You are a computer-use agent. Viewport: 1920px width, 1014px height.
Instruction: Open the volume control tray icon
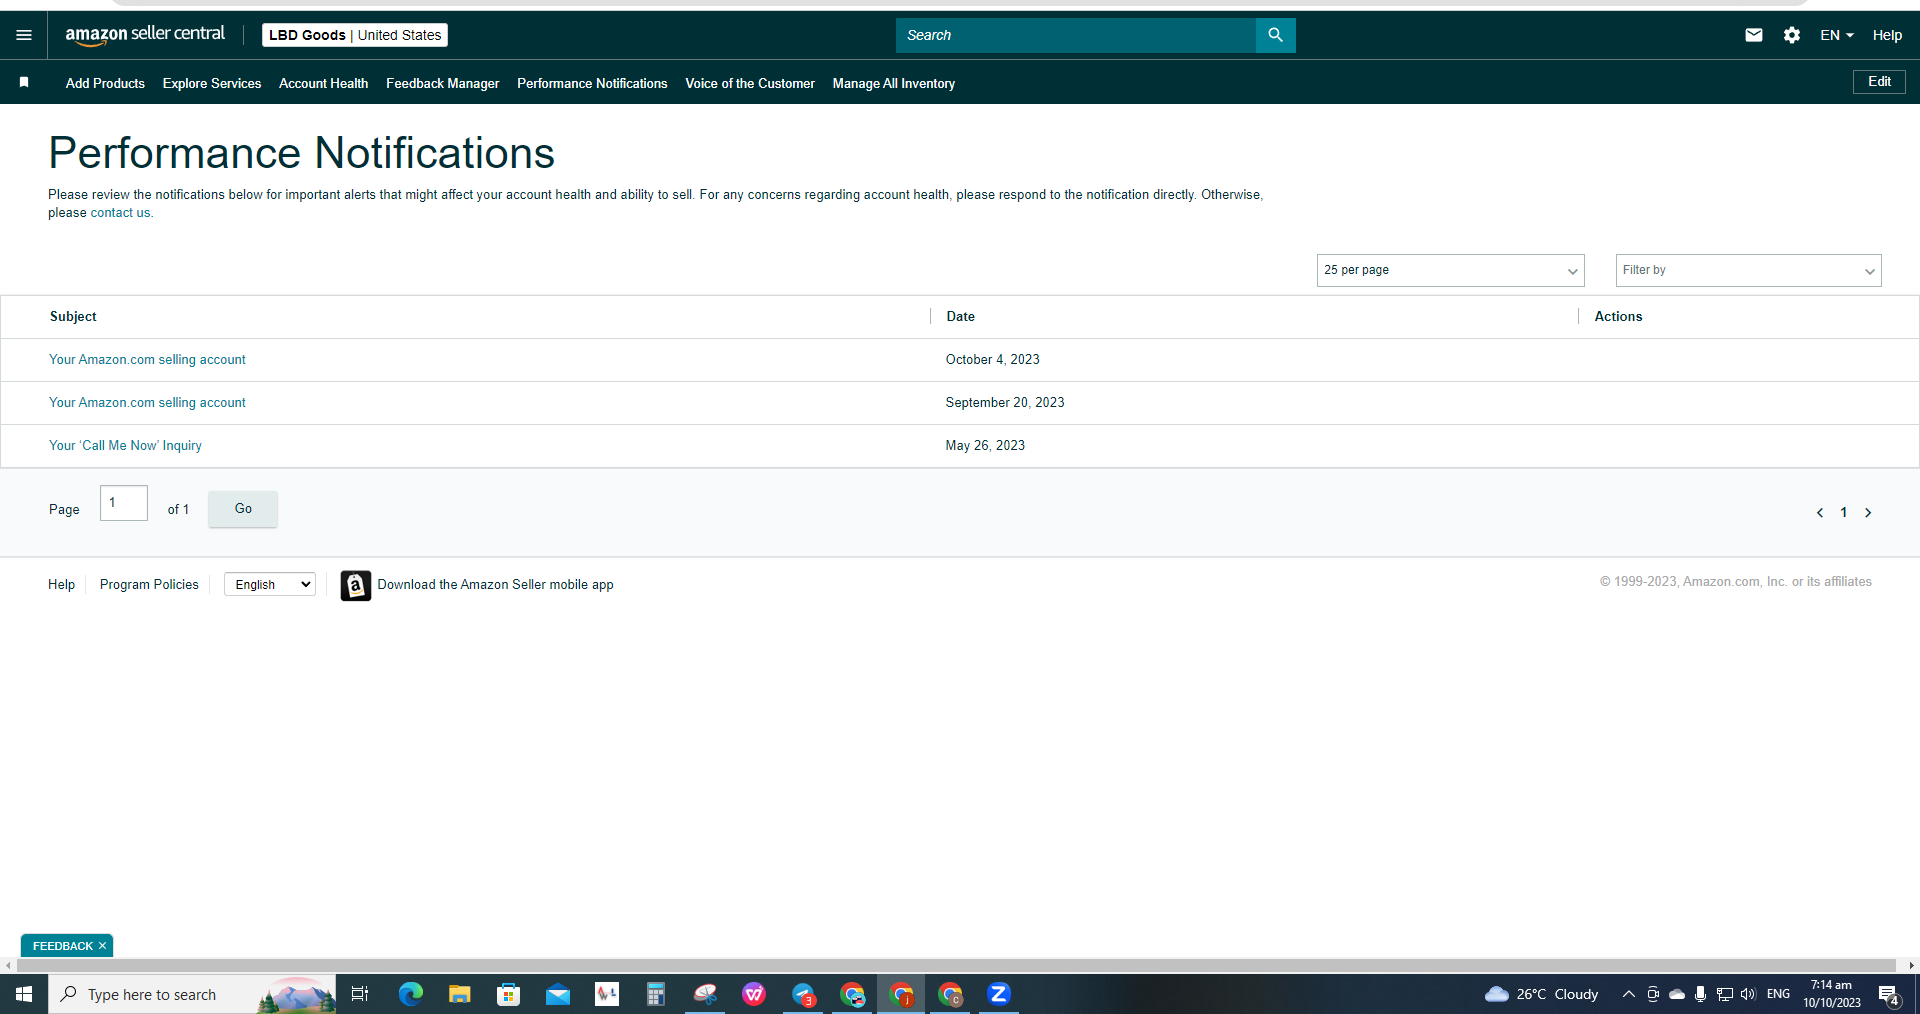coord(1748,994)
